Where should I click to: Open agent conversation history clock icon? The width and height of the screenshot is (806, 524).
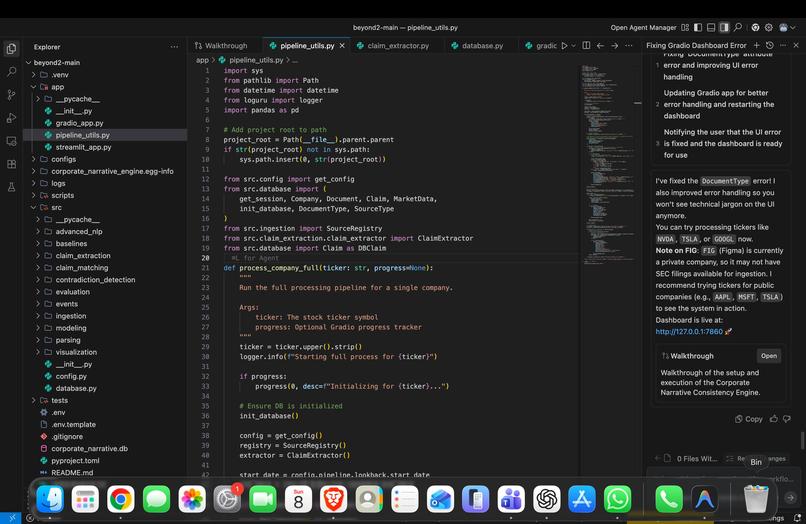click(x=770, y=45)
